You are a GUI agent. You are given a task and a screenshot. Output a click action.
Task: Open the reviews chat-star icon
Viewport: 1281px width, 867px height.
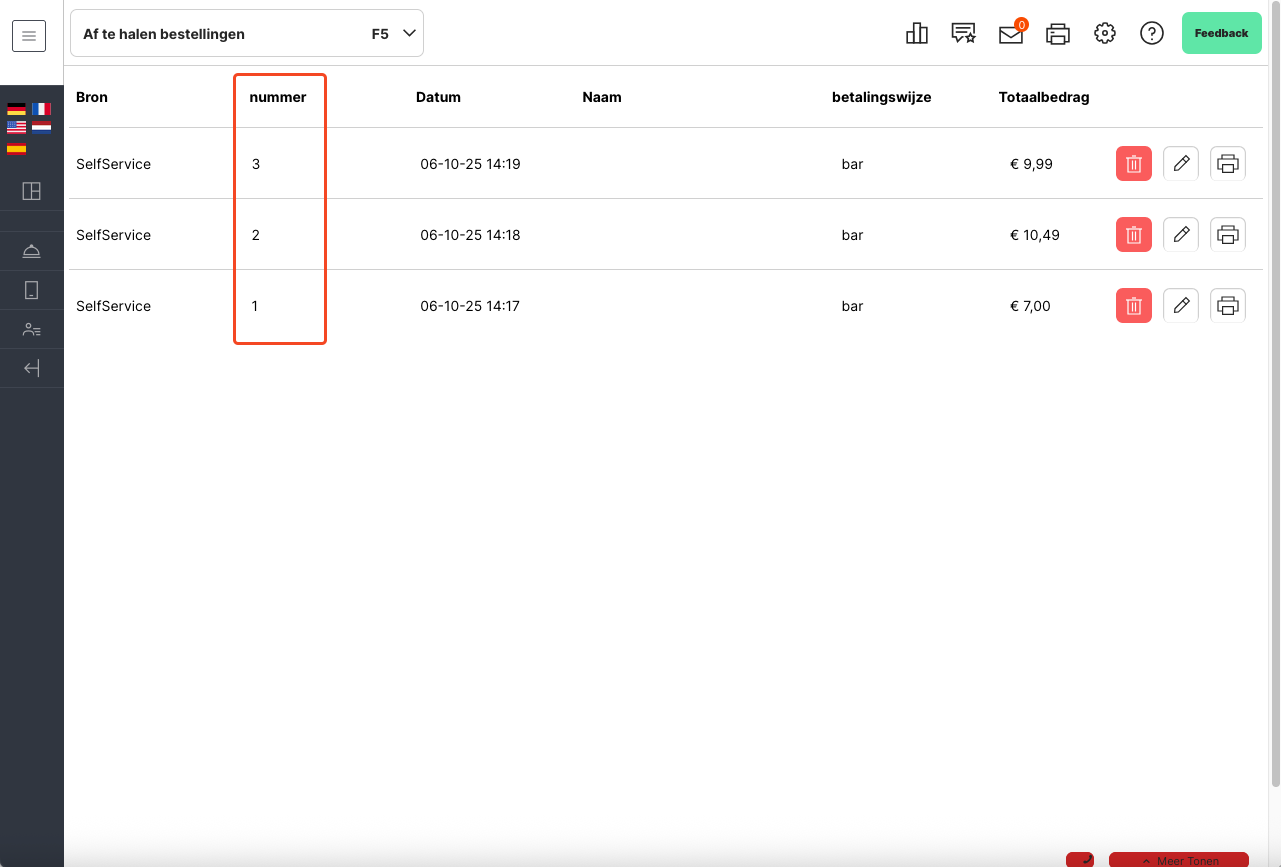(963, 34)
